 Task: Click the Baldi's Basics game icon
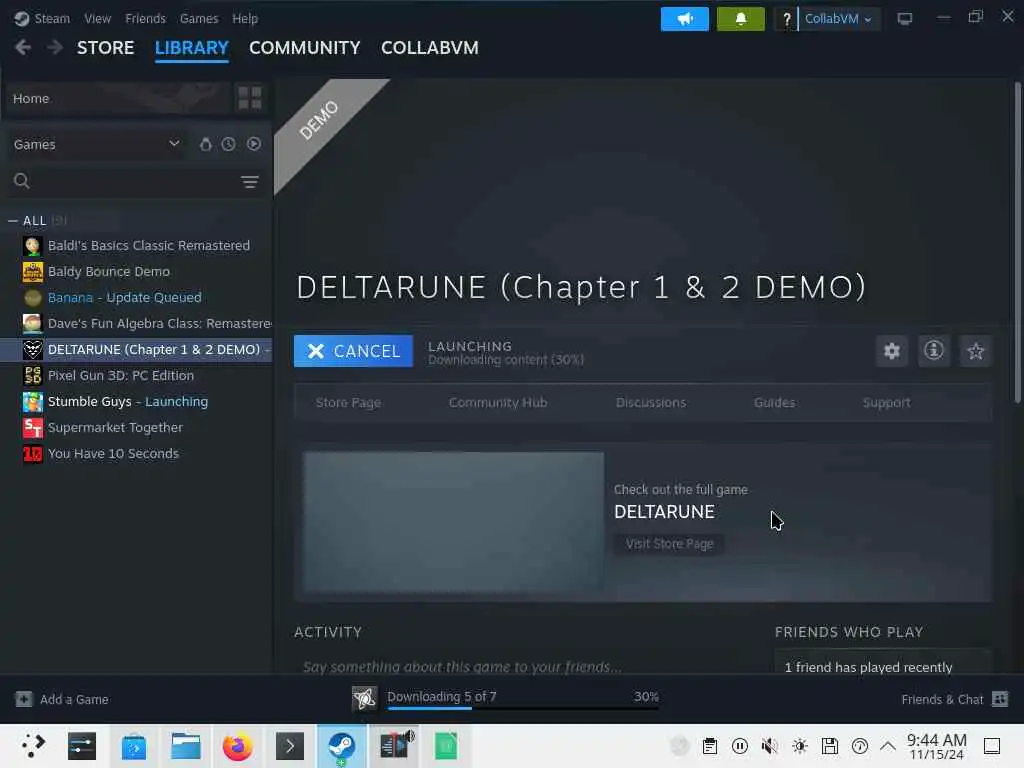tap(33, 246)
